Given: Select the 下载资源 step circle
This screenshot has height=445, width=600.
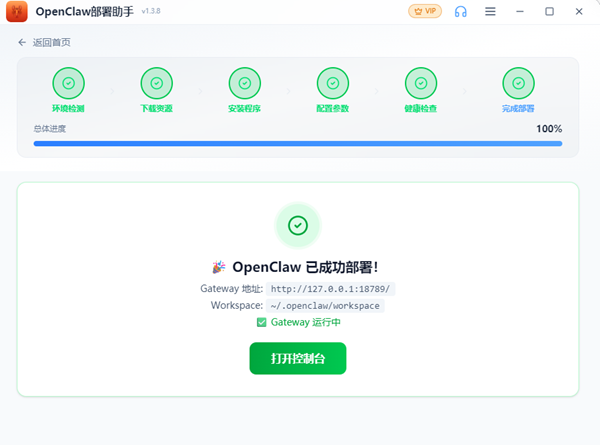Looking at the screenshot, I should click(x=157, y=83).
